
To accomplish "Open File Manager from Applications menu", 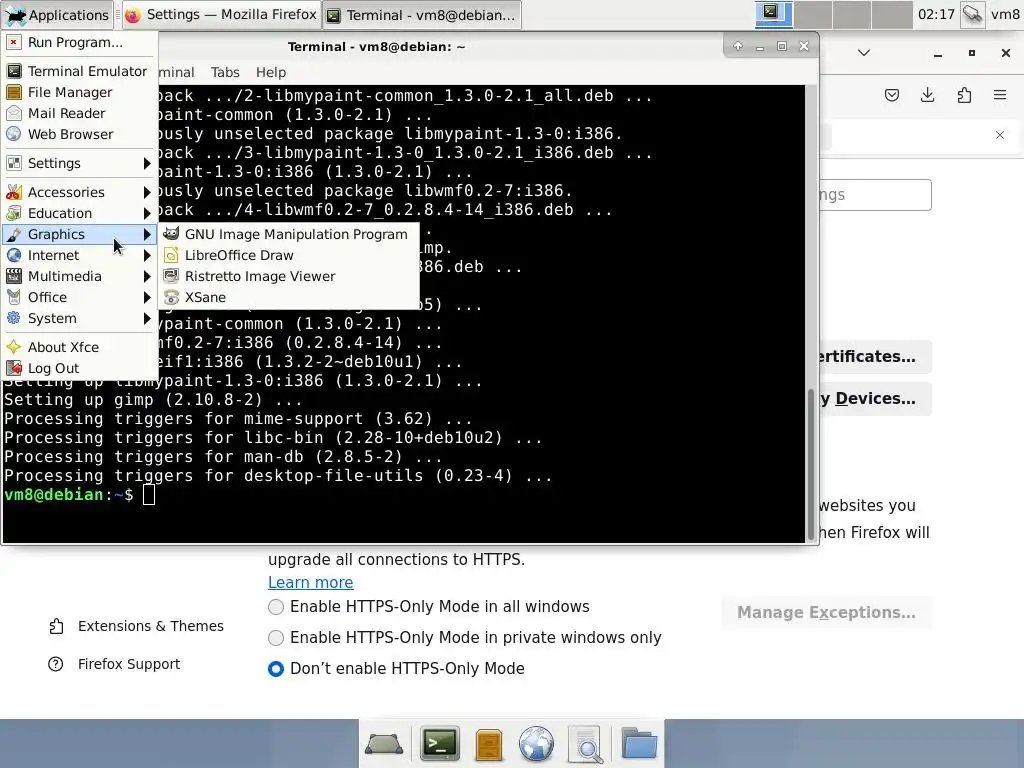I will pyautogui.click(x=79, y=92).
